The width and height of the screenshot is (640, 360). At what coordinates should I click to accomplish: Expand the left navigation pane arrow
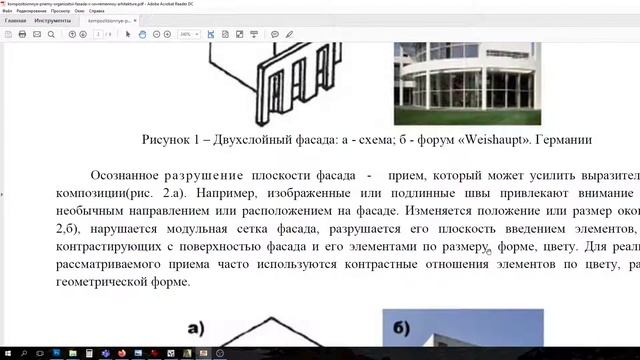pos(2,194)
